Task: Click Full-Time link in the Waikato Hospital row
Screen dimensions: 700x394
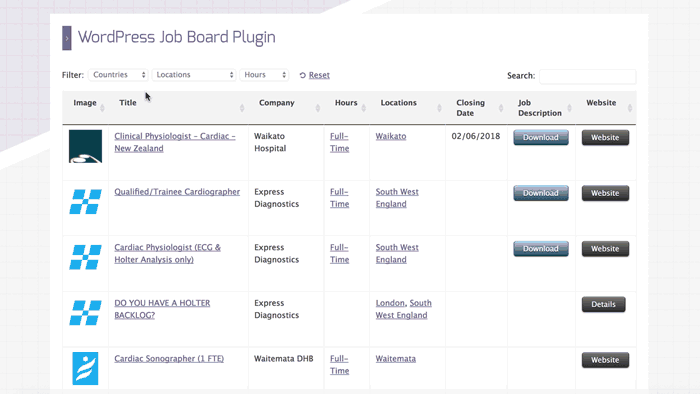Action: [x=339, y=142]
